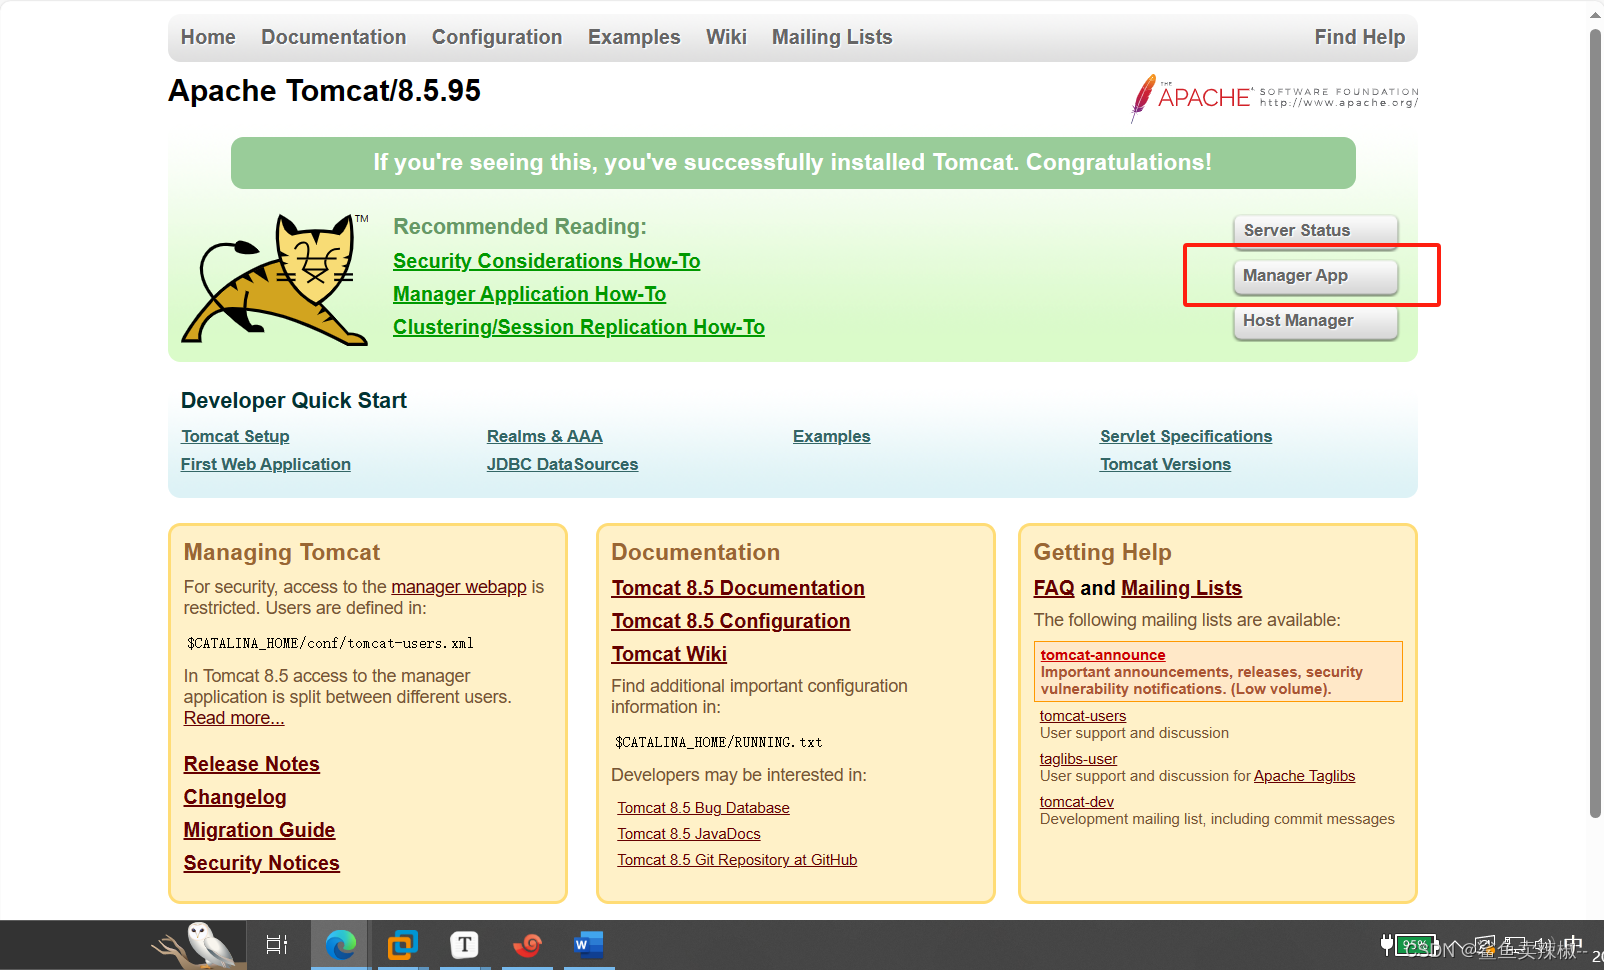Viewport: 1604px width, 970px height.
Task: Open Tomcat 8.5 Configuration link
Action: pyautogui.click(x=731, y=621)
